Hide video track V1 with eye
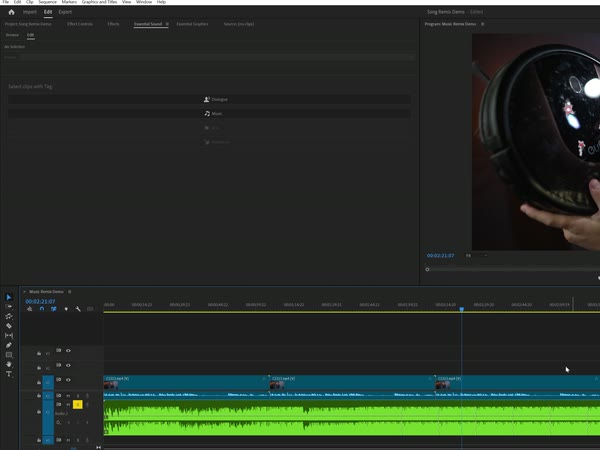The width and height of the screenshot is (600, 450). (68, 380)
